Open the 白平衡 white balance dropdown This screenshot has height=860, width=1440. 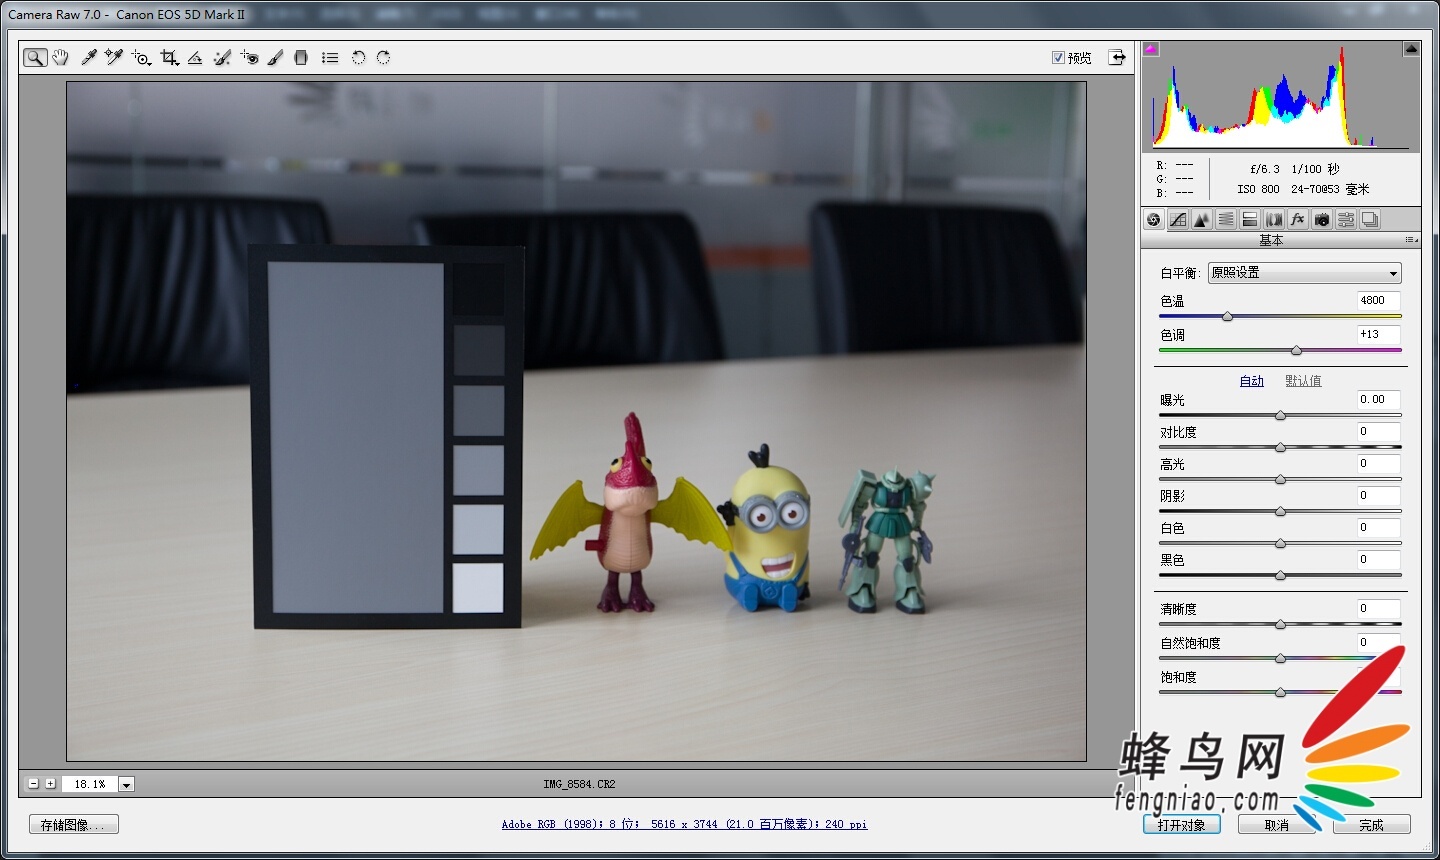click(1304, 273)
